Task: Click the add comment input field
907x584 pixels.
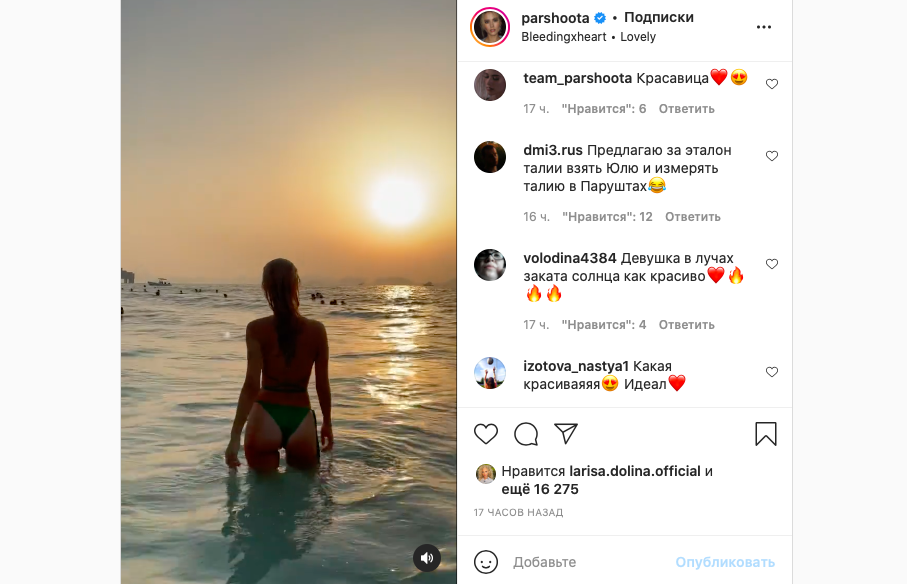Action: pos(590,562)
